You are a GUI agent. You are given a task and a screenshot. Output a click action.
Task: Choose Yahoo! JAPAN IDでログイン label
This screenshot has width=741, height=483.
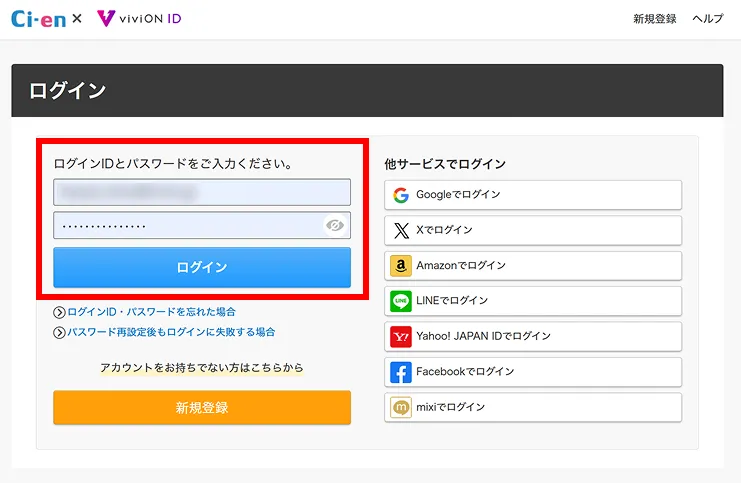click(483, 336)
